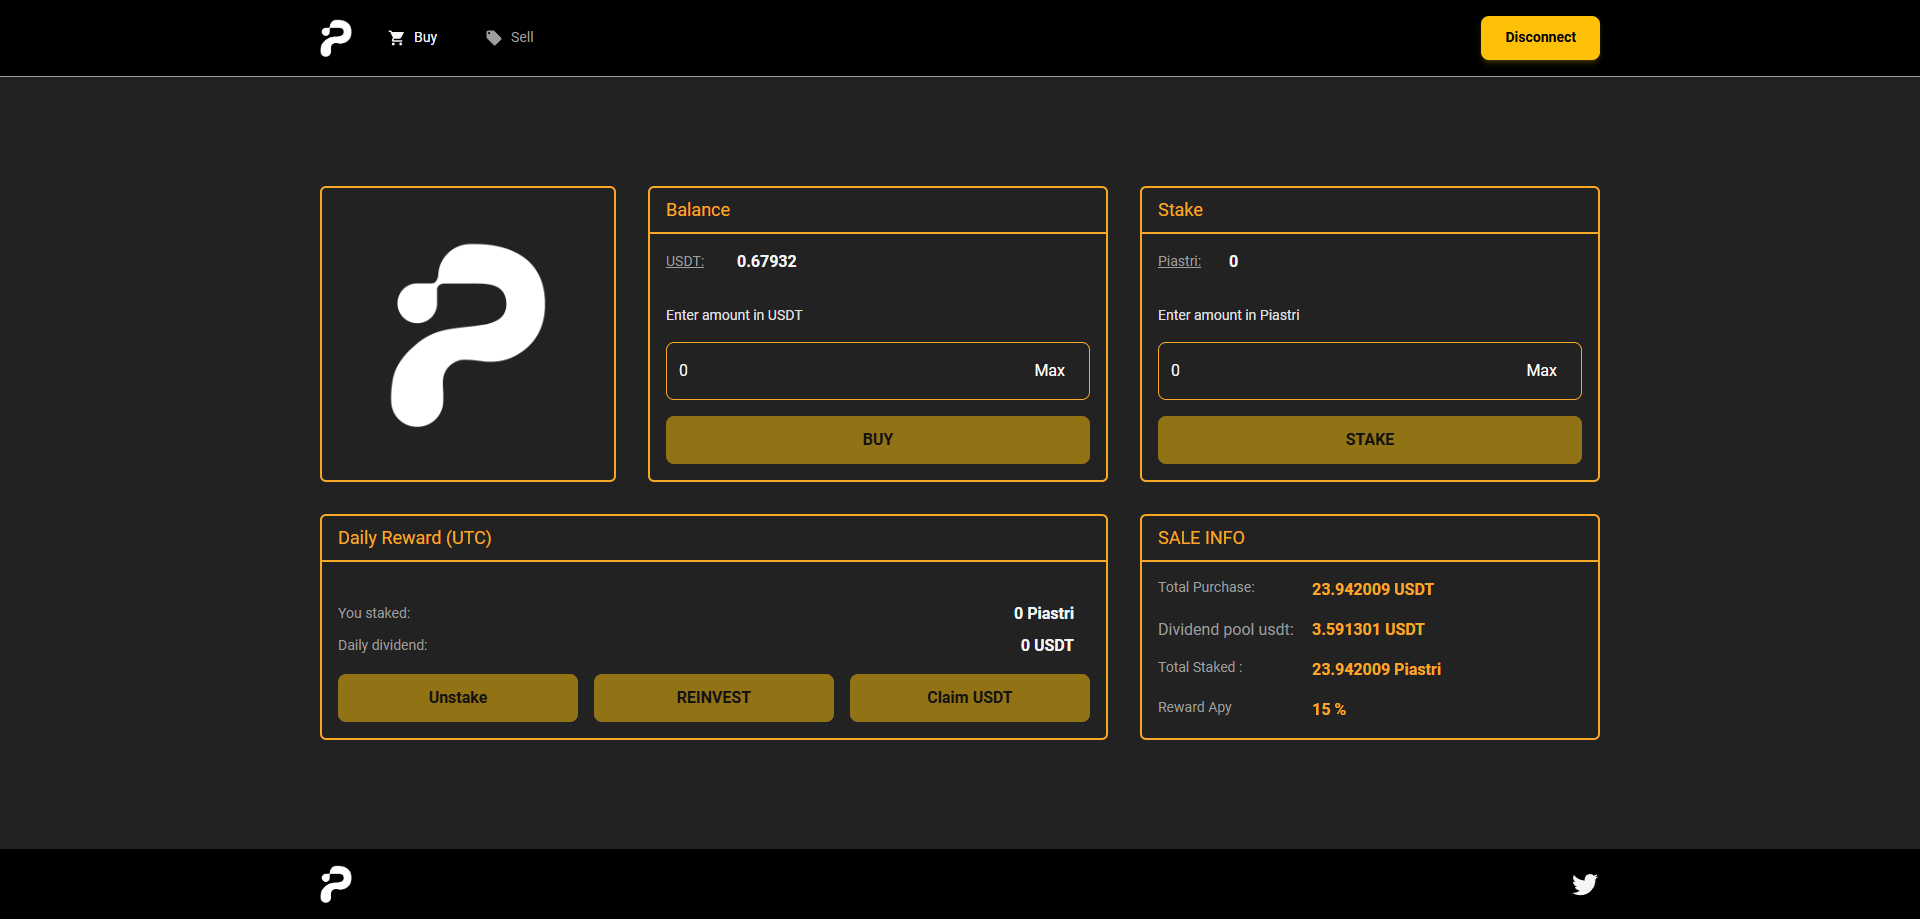Image resolution: width=1920 pixels, height=919 pixels.
Task: Click the large Piastri logo card
Action: (467, 334)
